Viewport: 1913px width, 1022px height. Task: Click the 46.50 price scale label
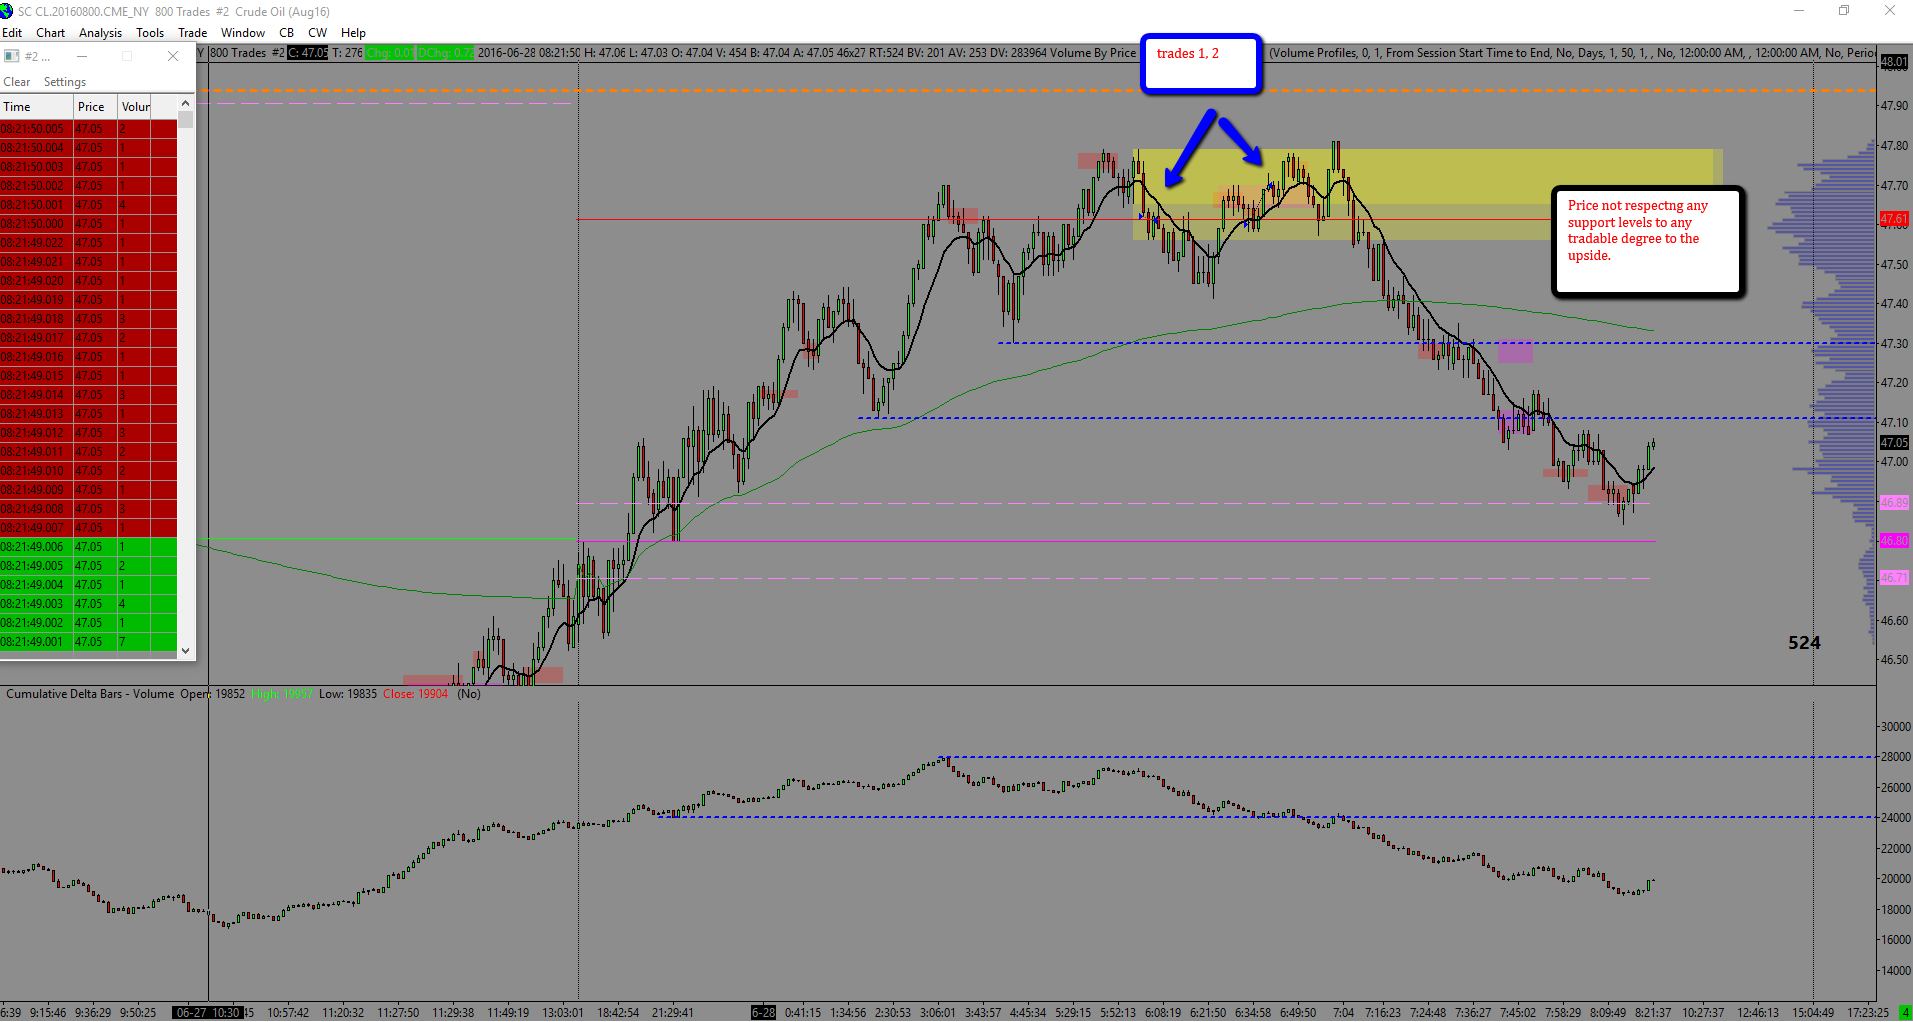pyautogui.click(x=1894, y=660)
